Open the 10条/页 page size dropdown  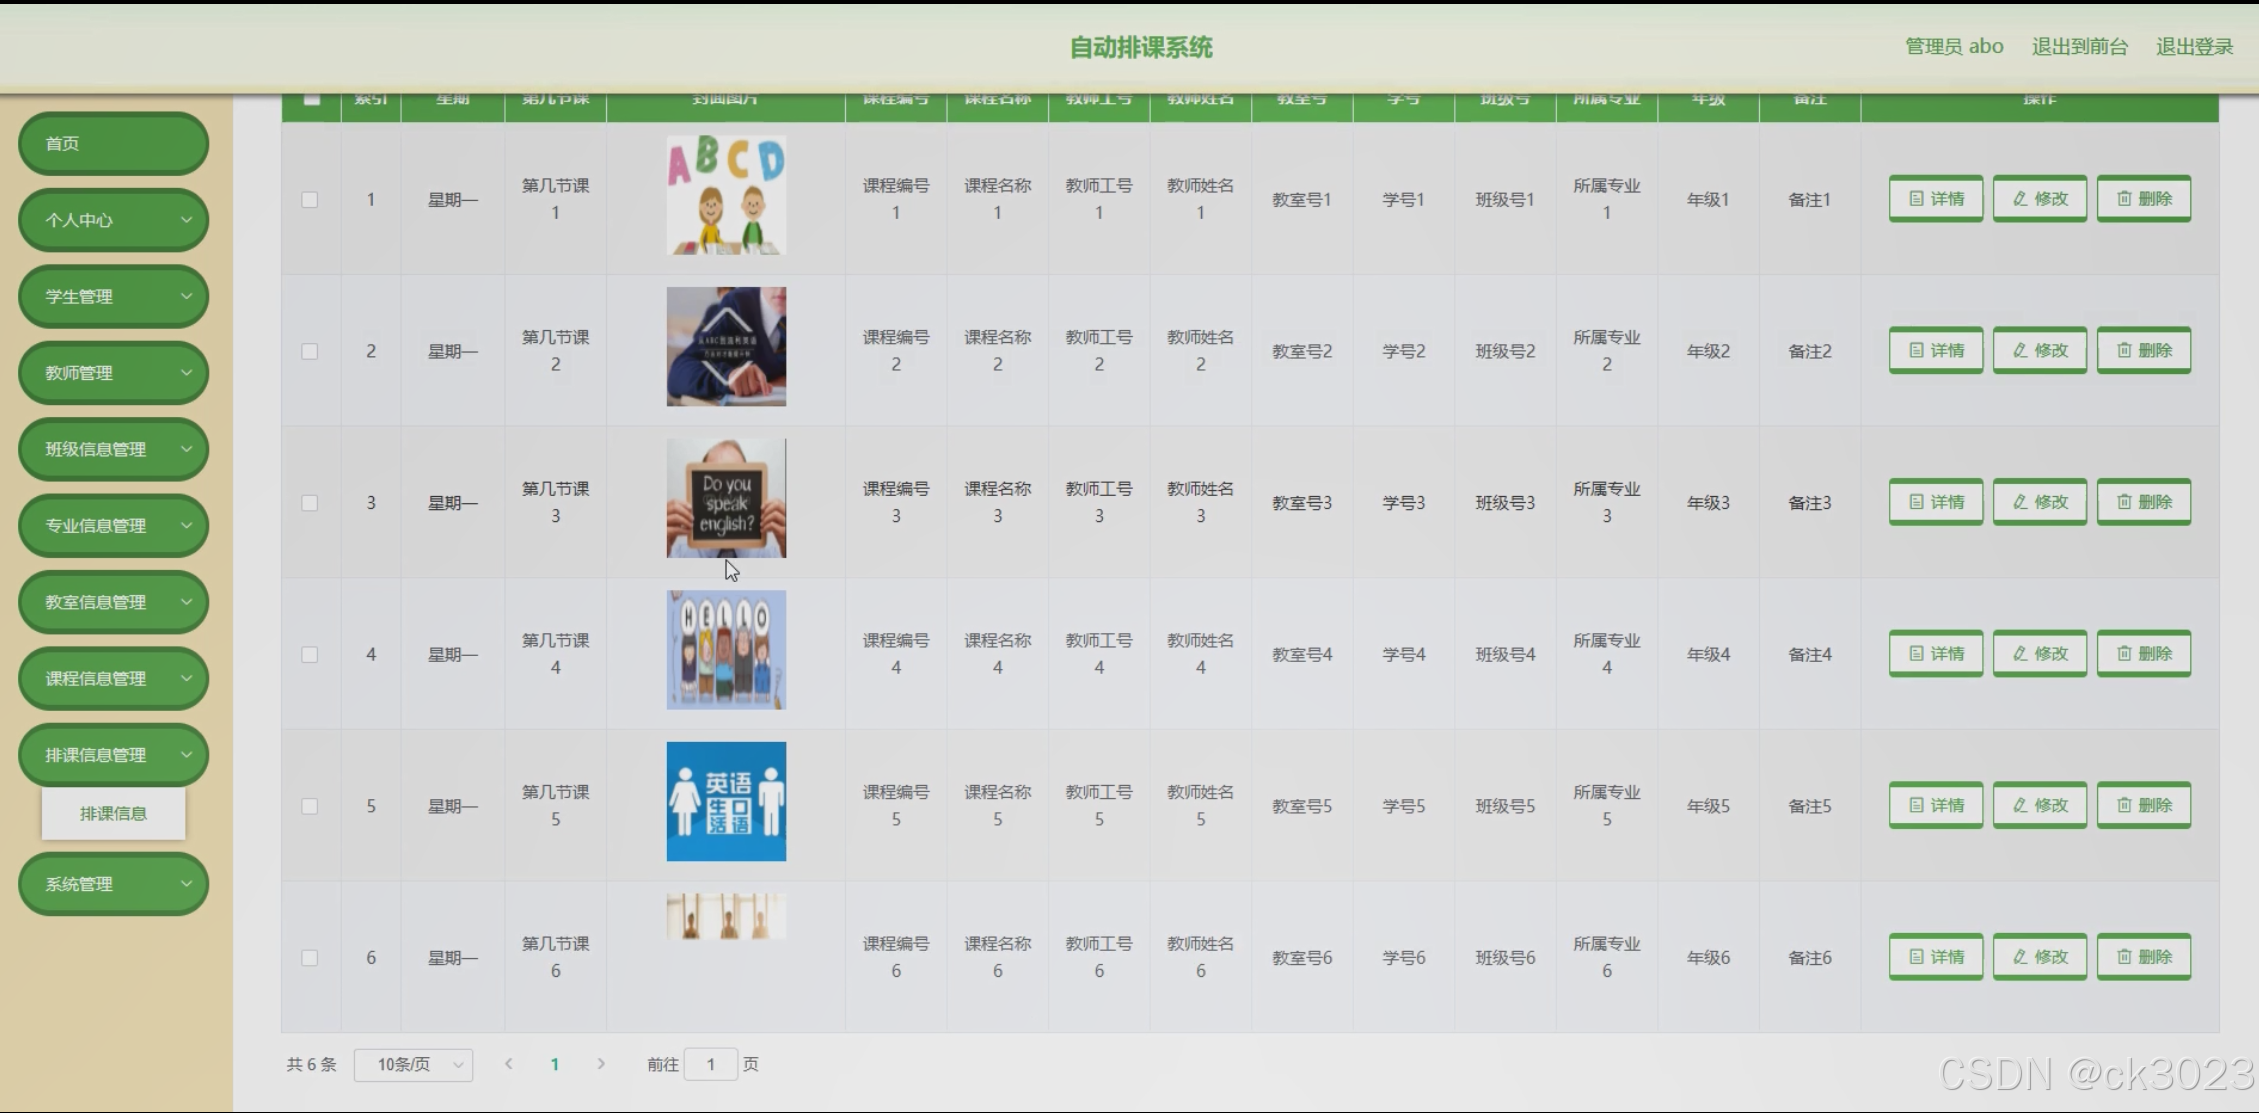coord(413,1065)
